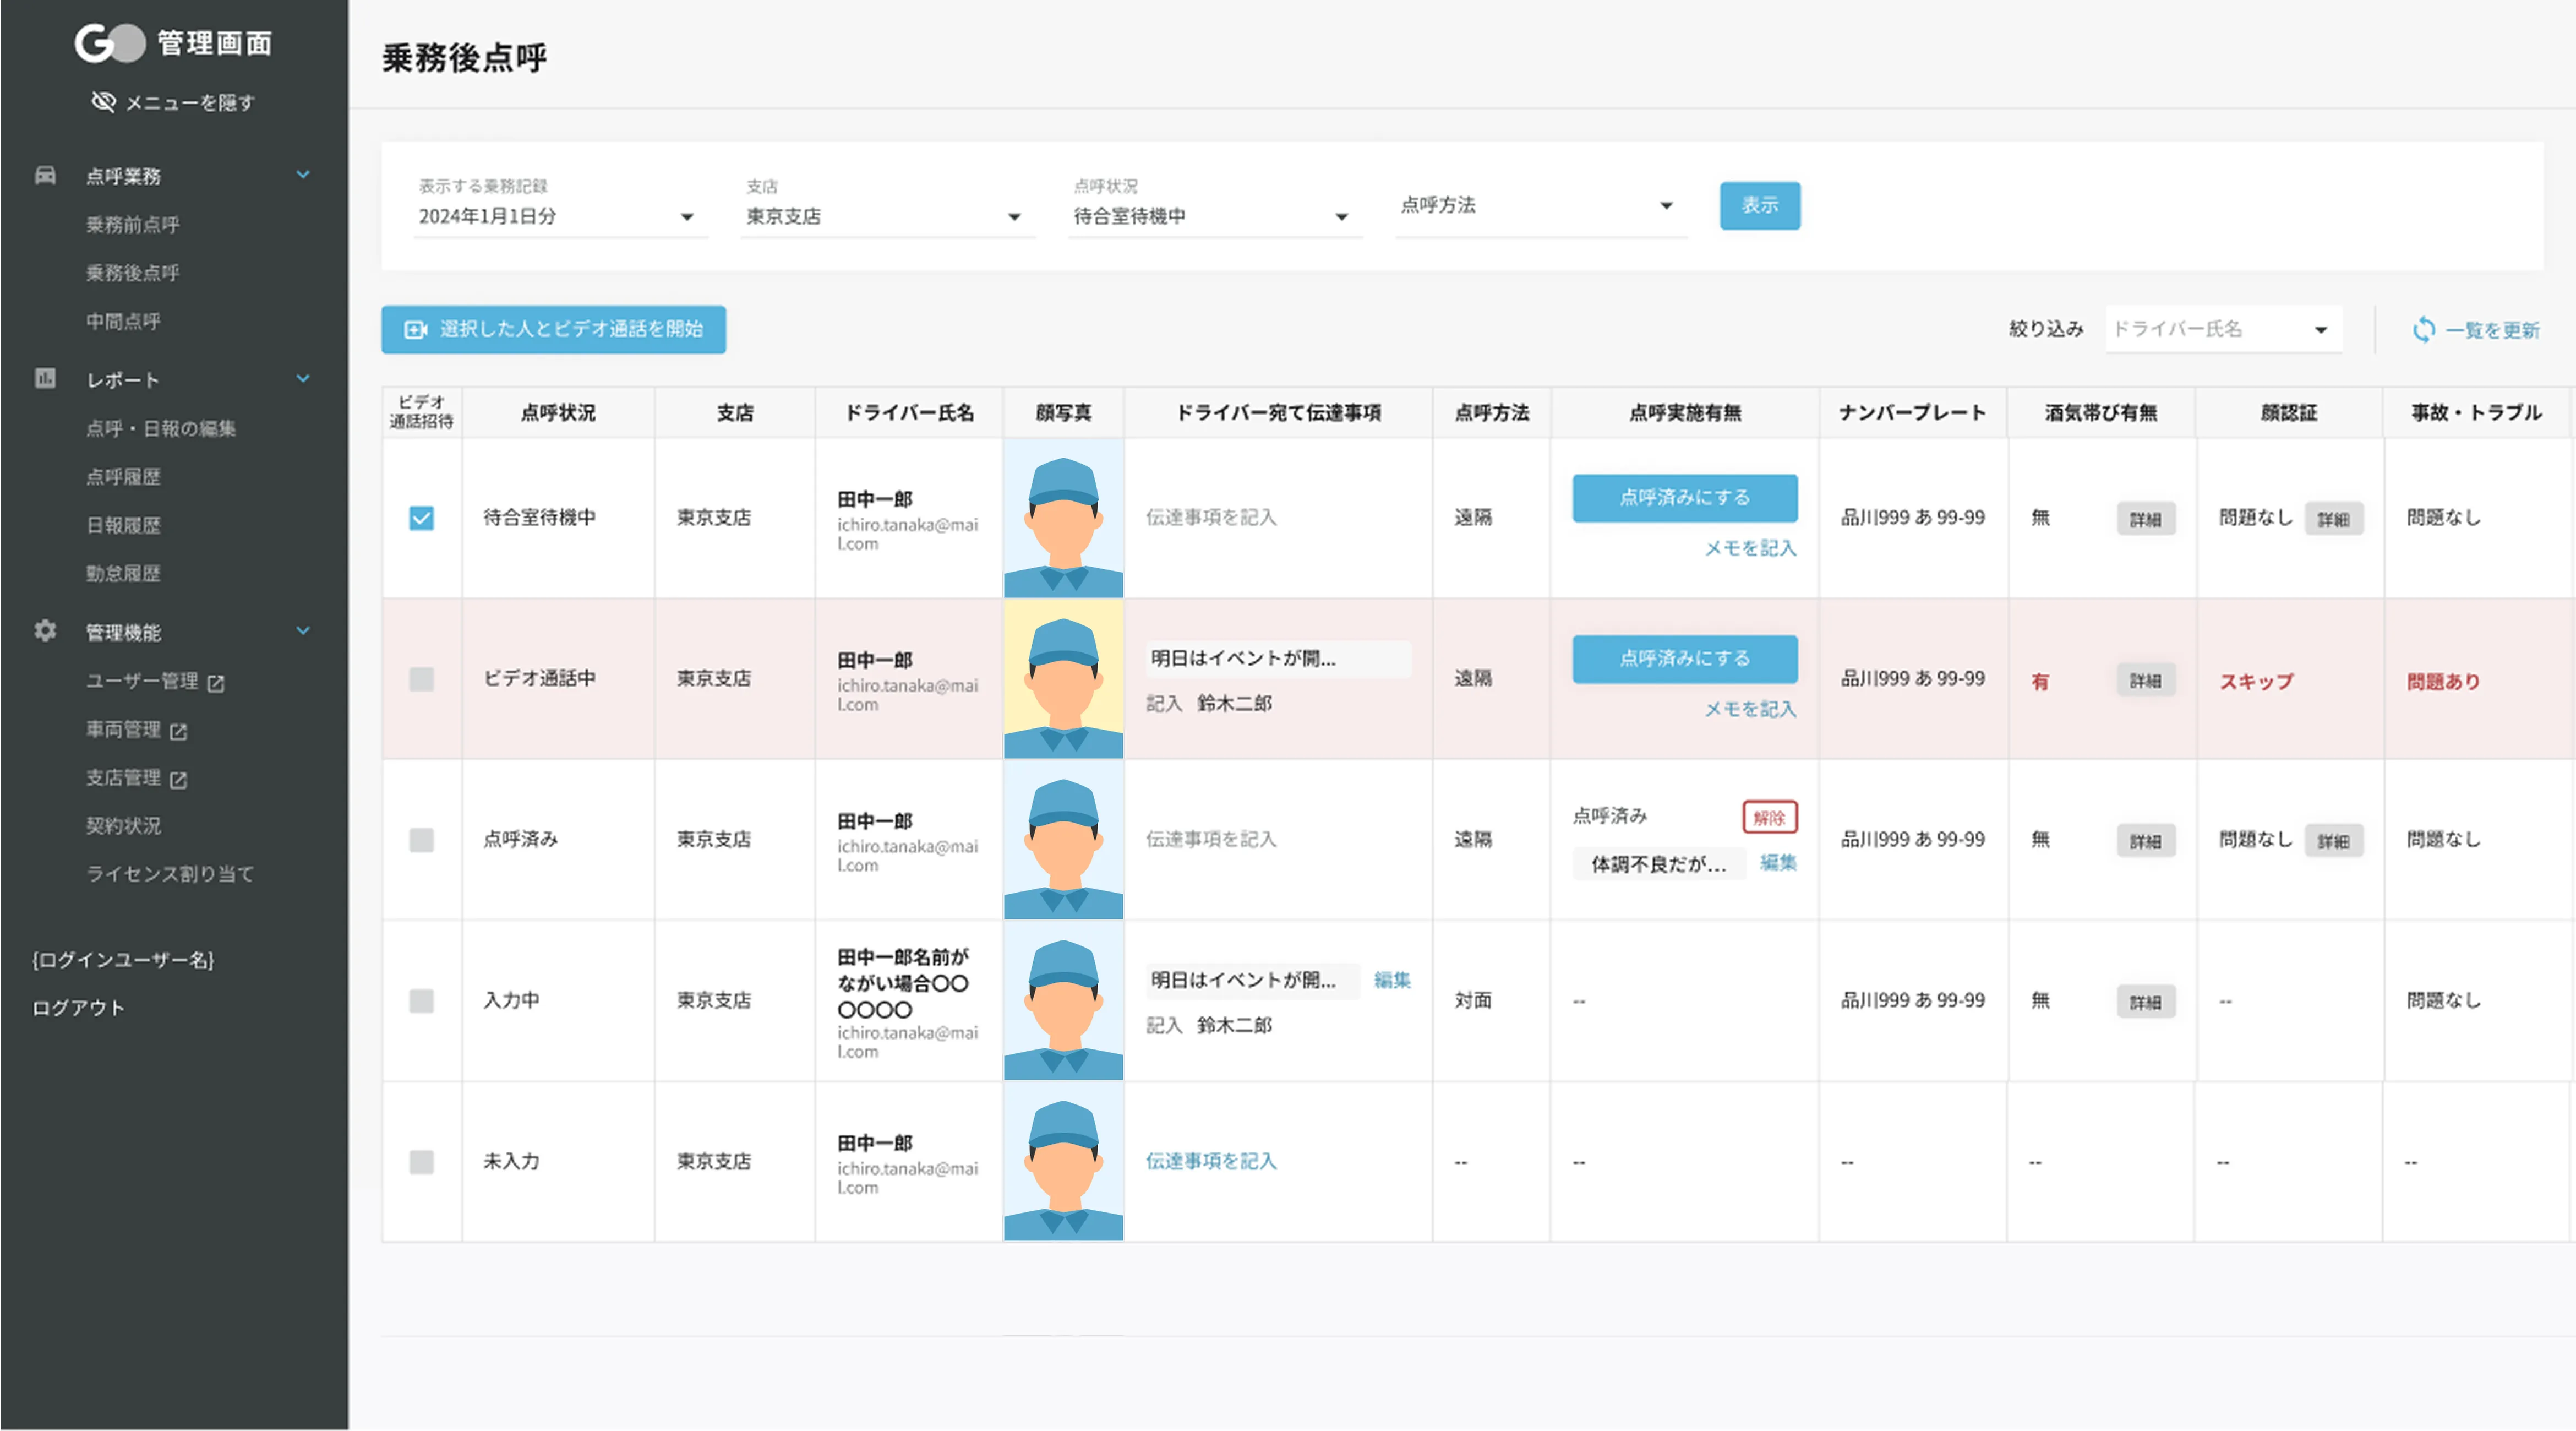Click video camera icon on video call button
2576x1431 pixels.
[x=415, y=329]
